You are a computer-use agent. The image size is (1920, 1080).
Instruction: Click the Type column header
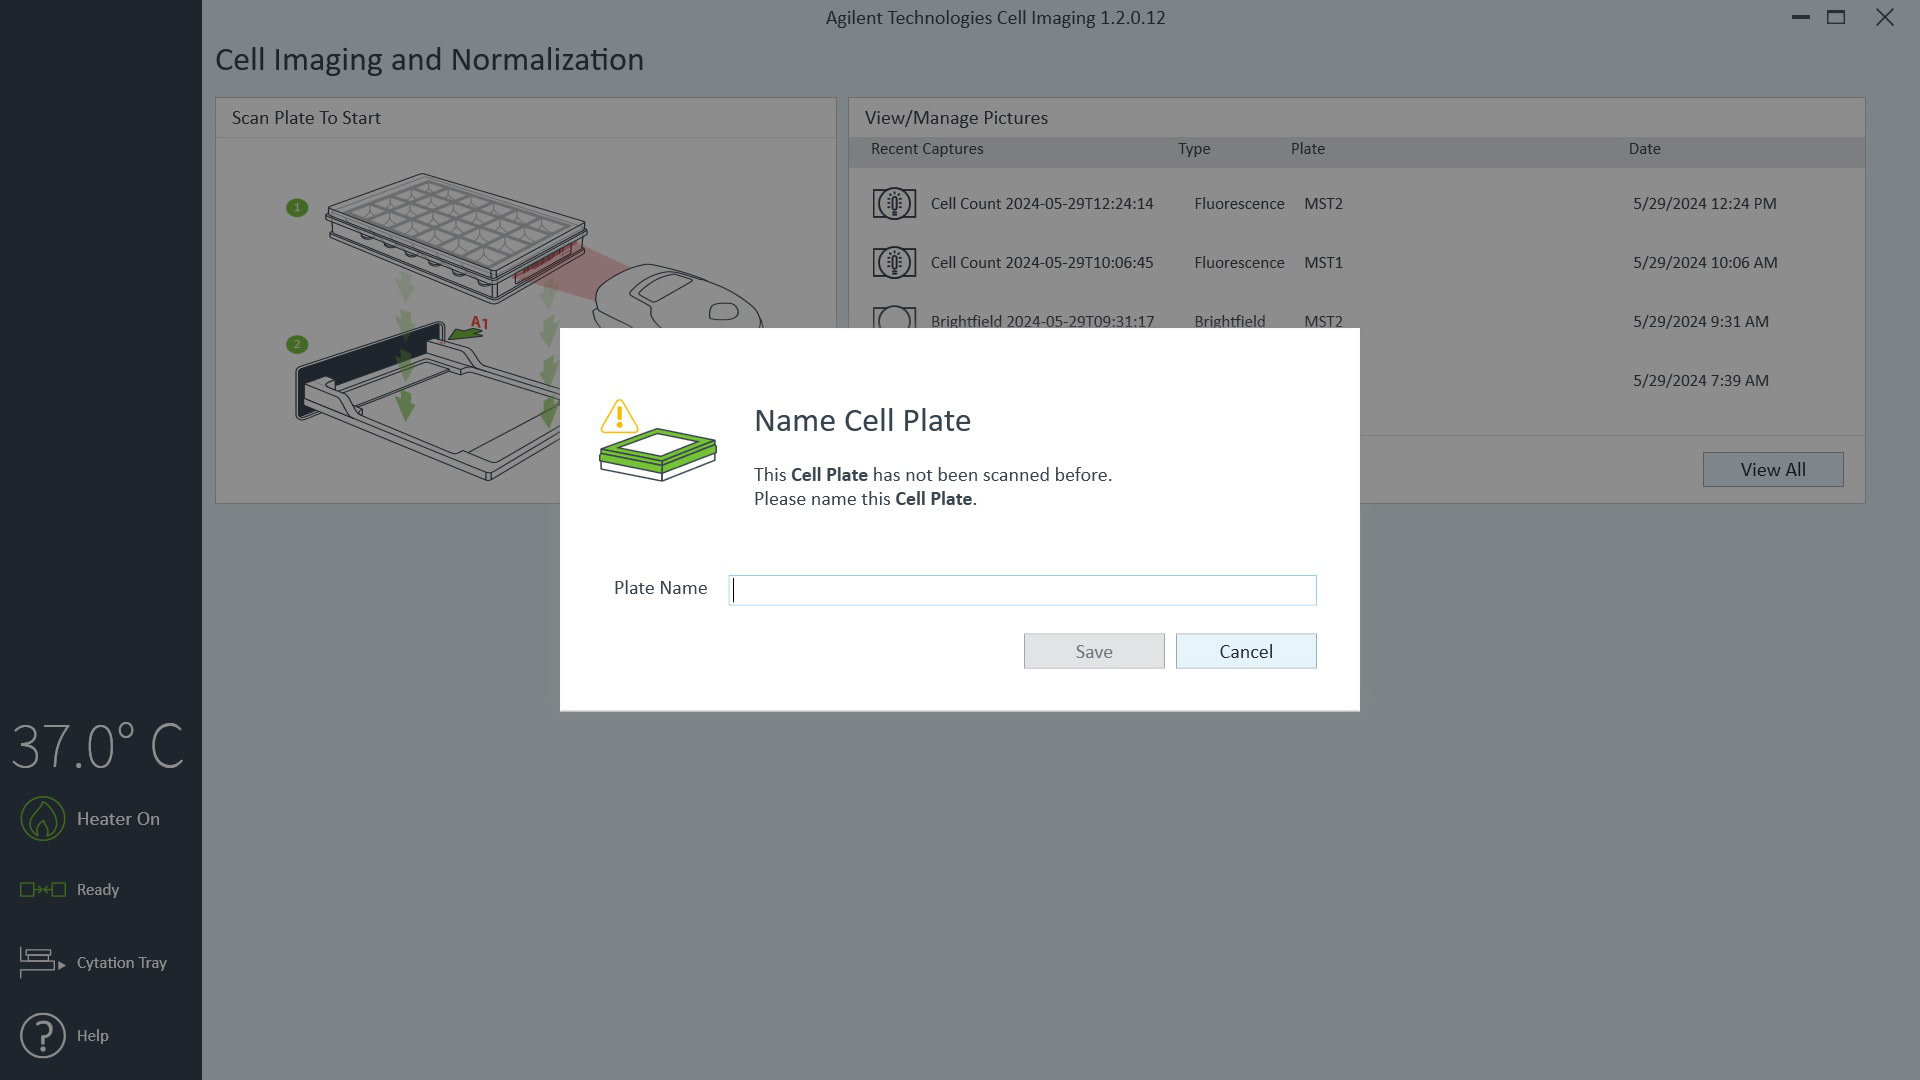(1194, 149)
